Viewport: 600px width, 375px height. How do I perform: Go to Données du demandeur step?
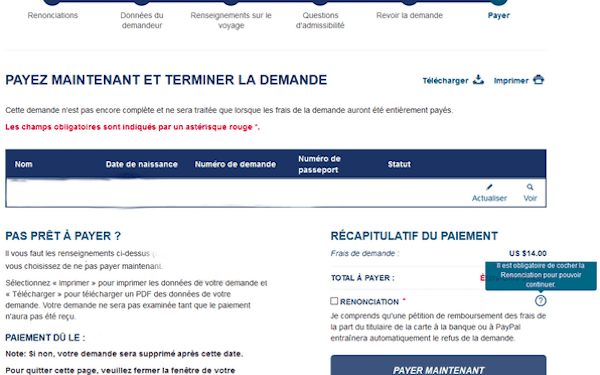click(142, 20)
